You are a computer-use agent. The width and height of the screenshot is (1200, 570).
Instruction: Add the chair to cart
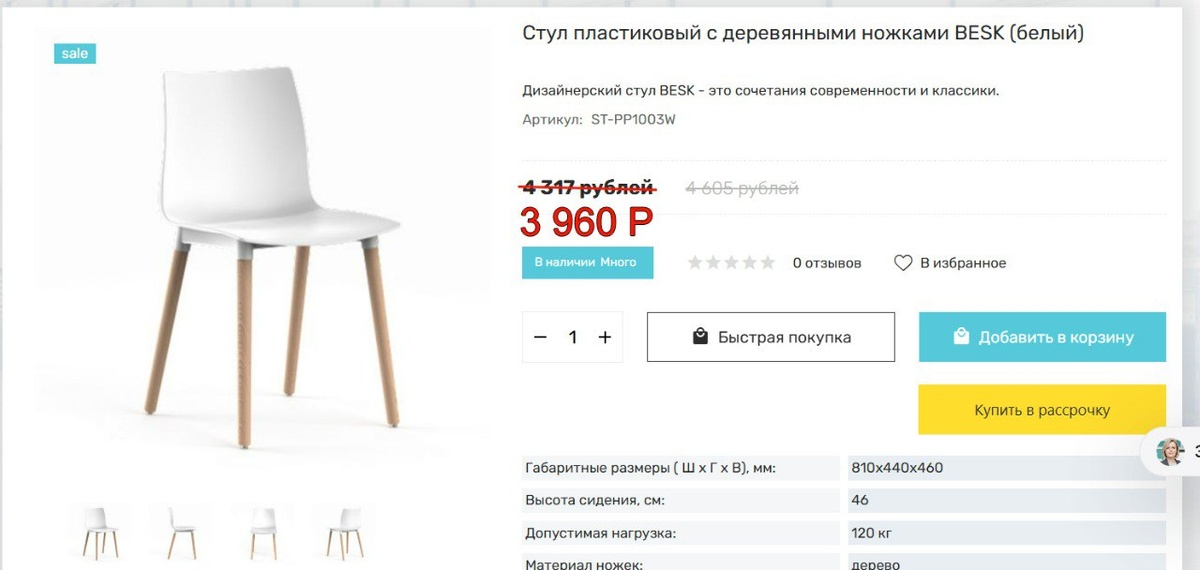1042,337
